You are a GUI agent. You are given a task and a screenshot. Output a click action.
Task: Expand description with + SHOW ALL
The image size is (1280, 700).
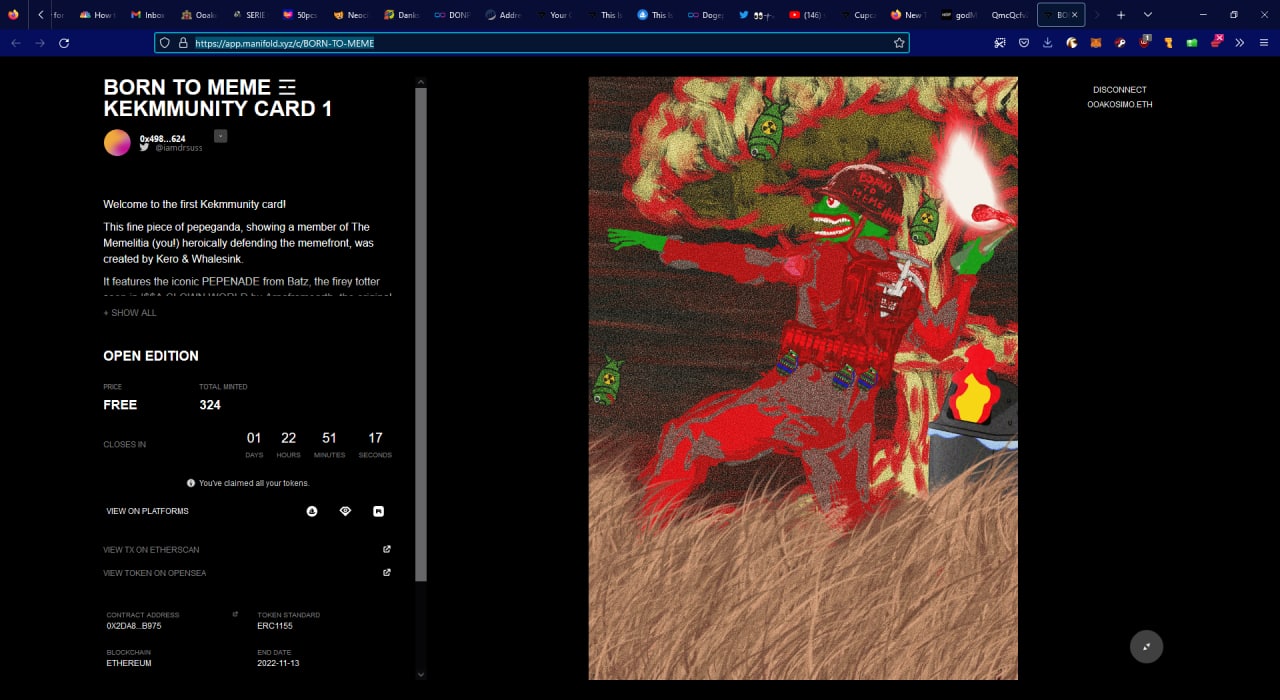(130, 313)
